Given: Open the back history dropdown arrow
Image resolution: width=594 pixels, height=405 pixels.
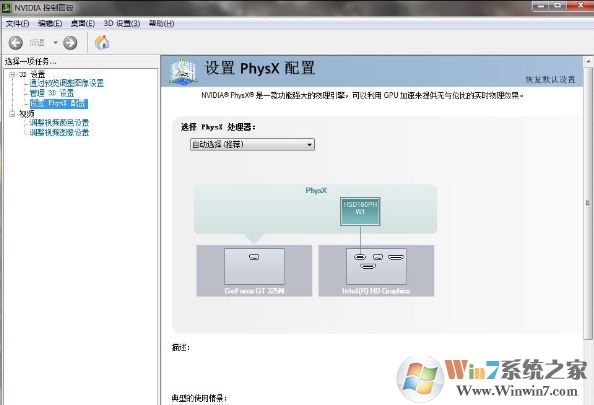Looking at the screenshot, I should click(55, 43).
